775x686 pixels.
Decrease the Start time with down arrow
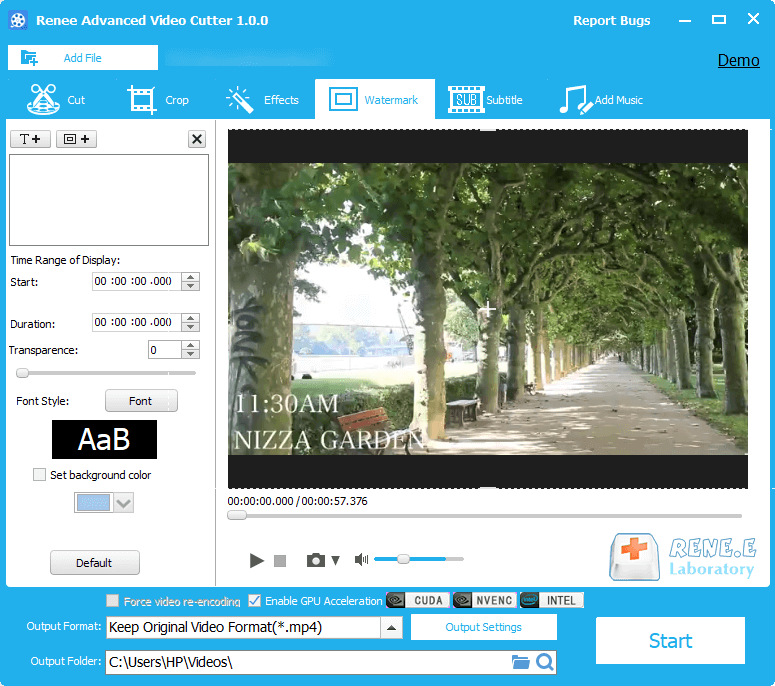click(190, 286)
